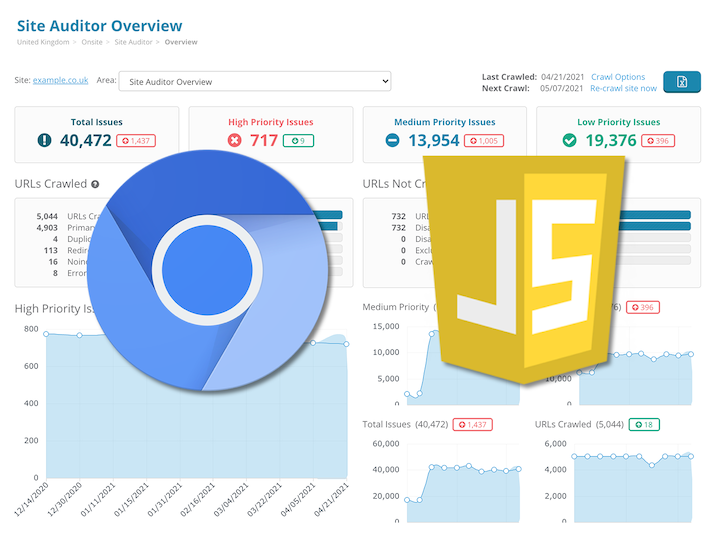Click the green Low Priority checkmark icon
The width and height of the screenshot is (720, 540).
569,141
